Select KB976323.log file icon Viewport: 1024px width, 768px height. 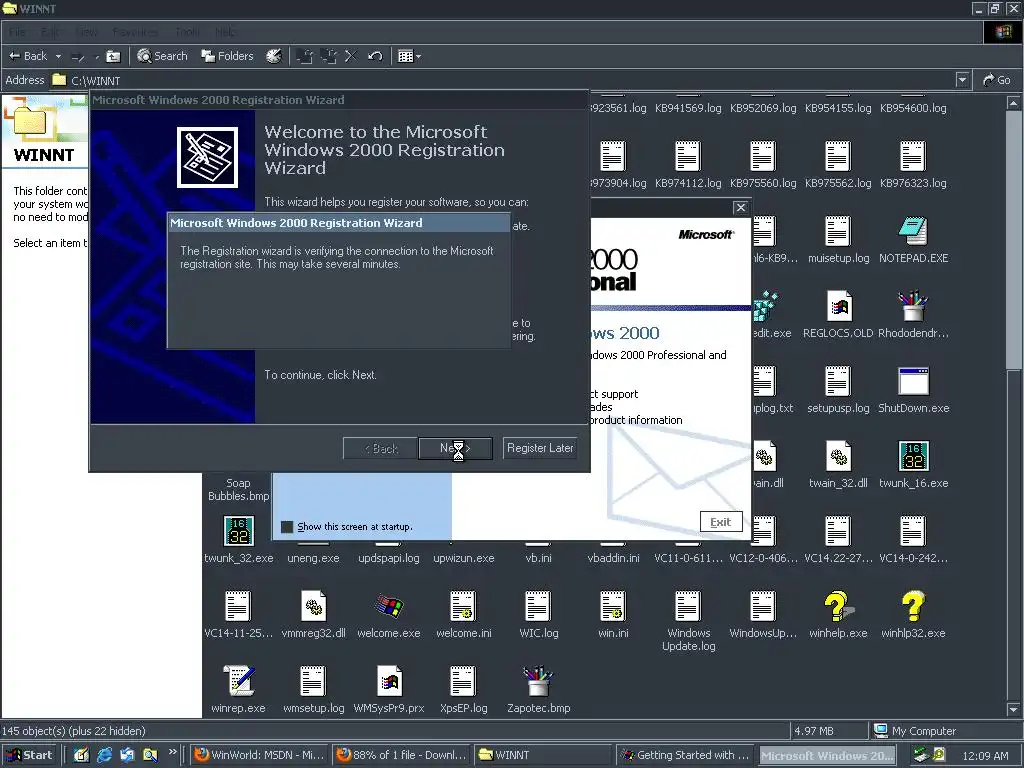pos(913,156)
